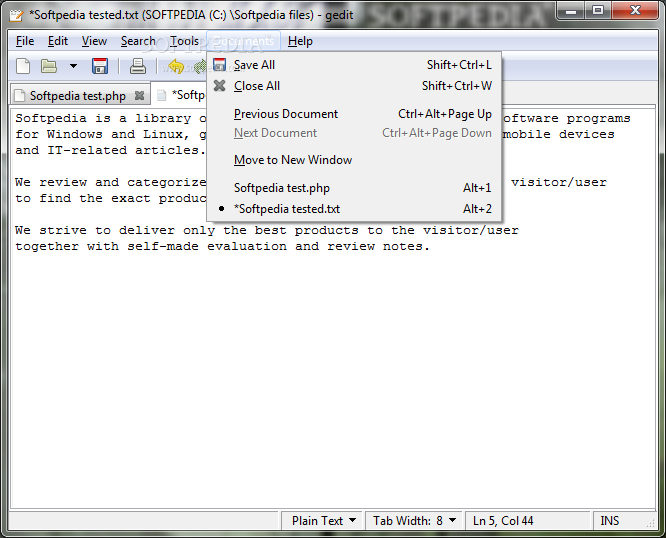Open the View menu

click(94, 41)
